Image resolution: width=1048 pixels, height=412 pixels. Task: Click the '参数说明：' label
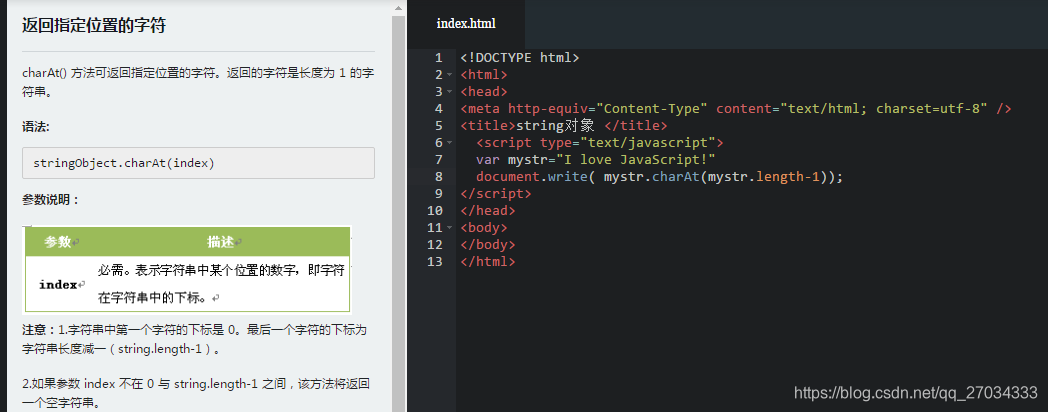click(x=51, y=199)
